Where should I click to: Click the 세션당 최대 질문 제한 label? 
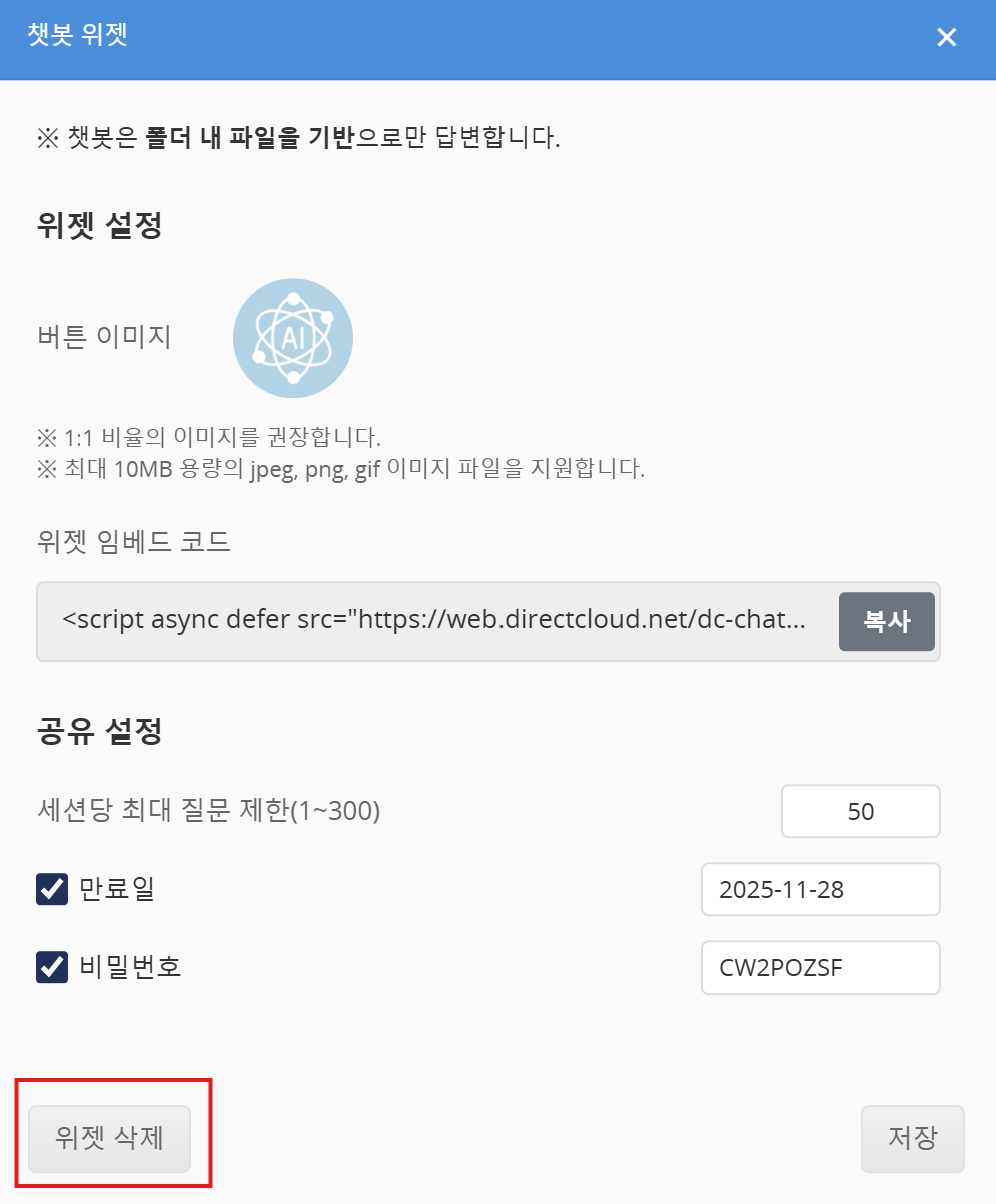[208, 811]
